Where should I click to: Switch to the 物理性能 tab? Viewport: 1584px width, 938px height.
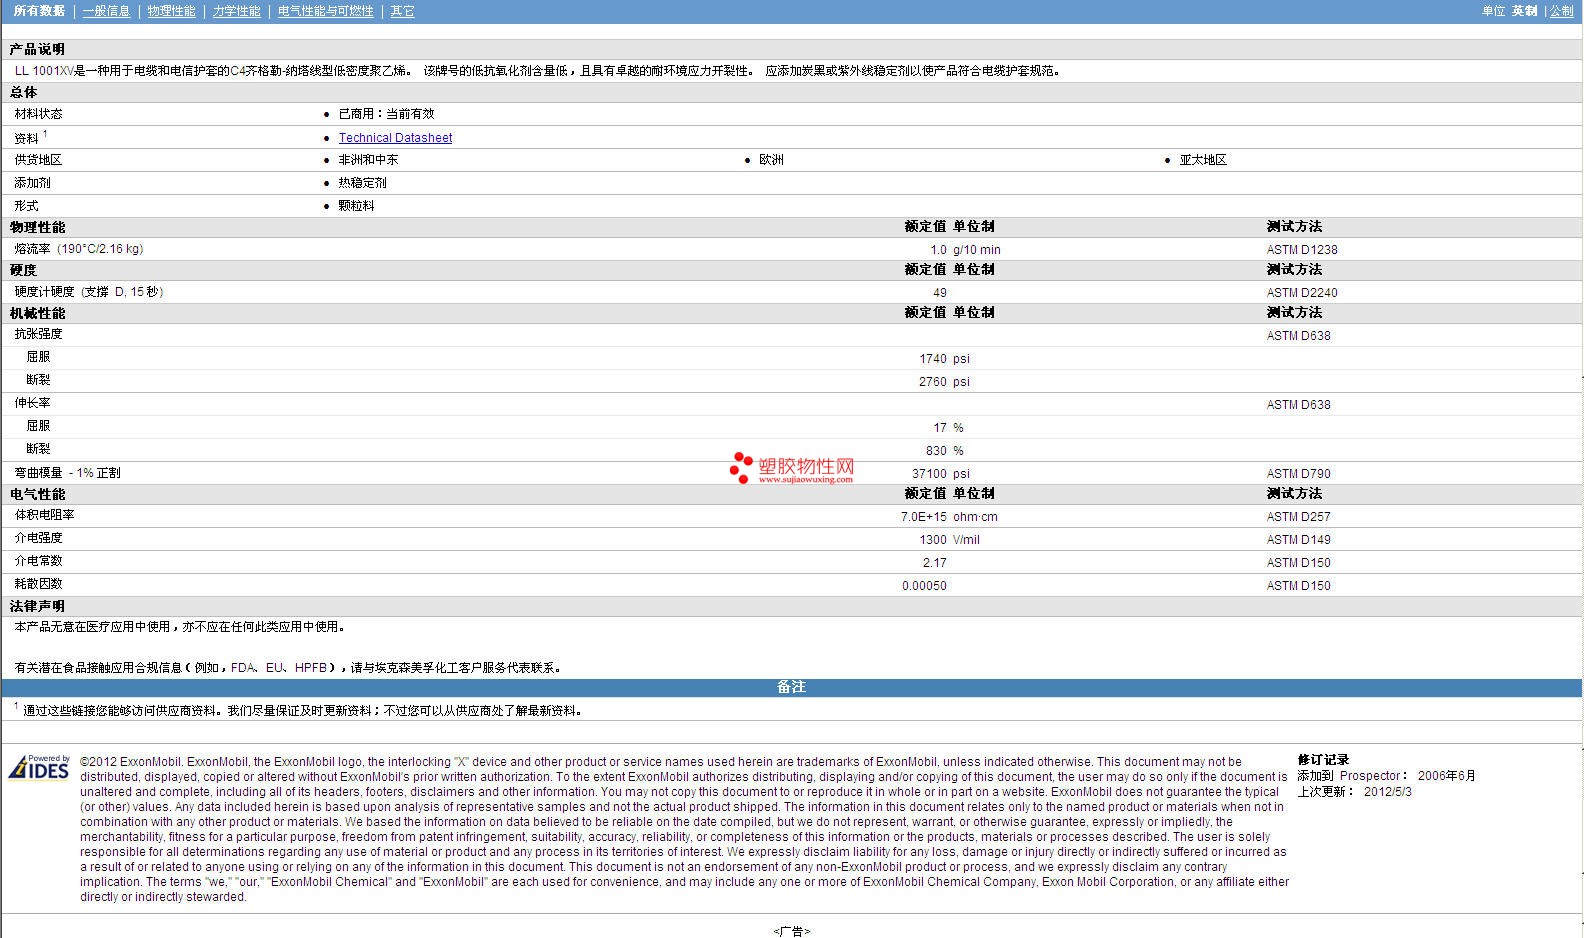point(171,11)
